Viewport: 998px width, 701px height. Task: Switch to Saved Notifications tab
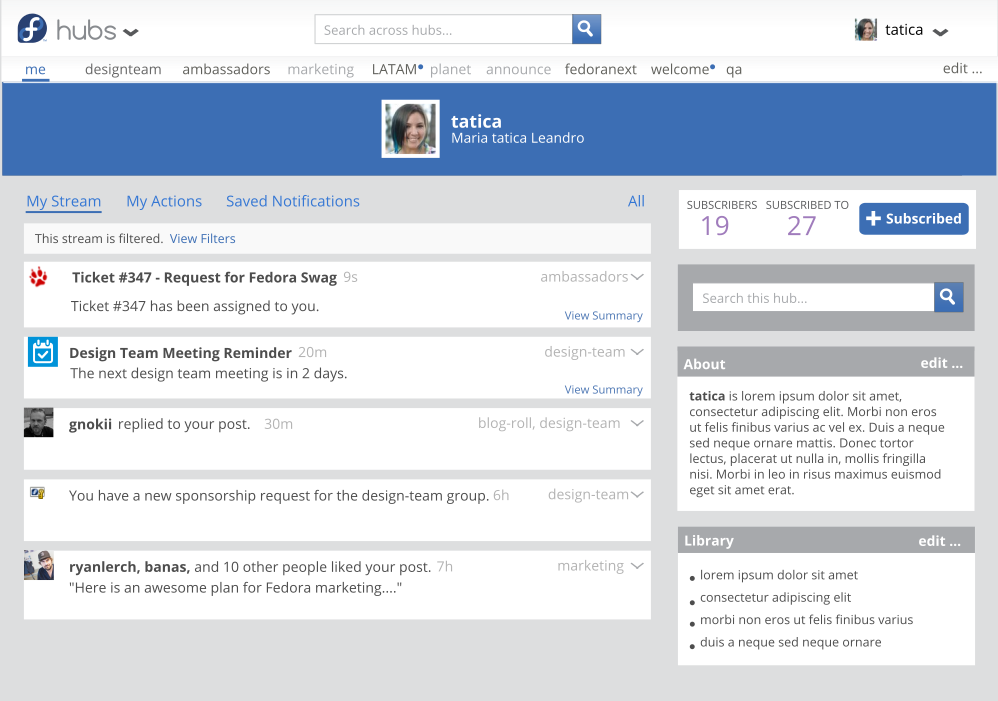[x=293, y=201]
